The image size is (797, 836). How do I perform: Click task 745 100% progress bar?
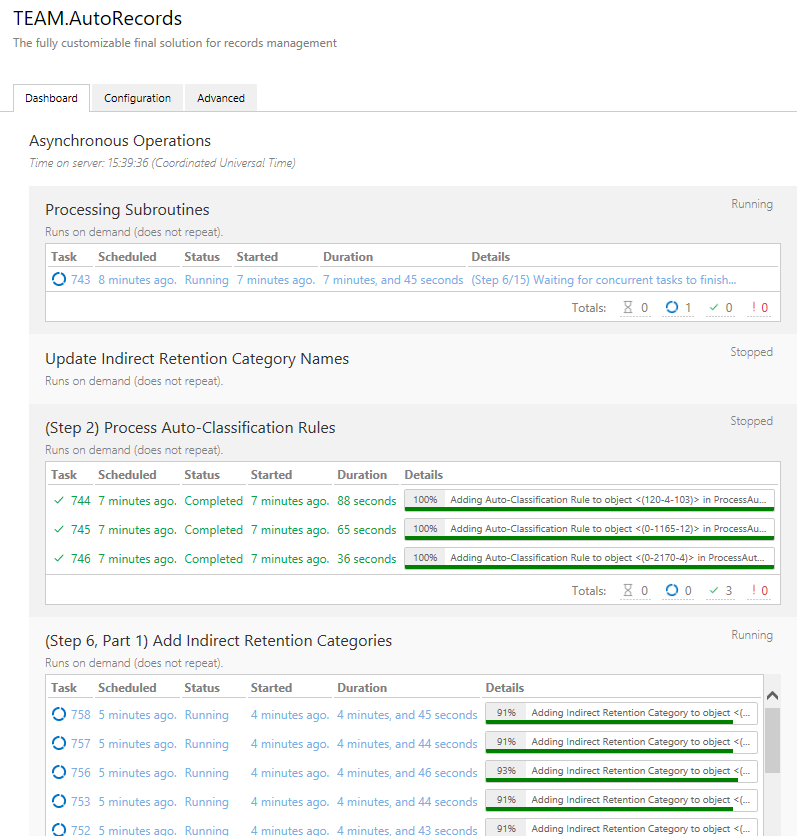pos(589,529)
